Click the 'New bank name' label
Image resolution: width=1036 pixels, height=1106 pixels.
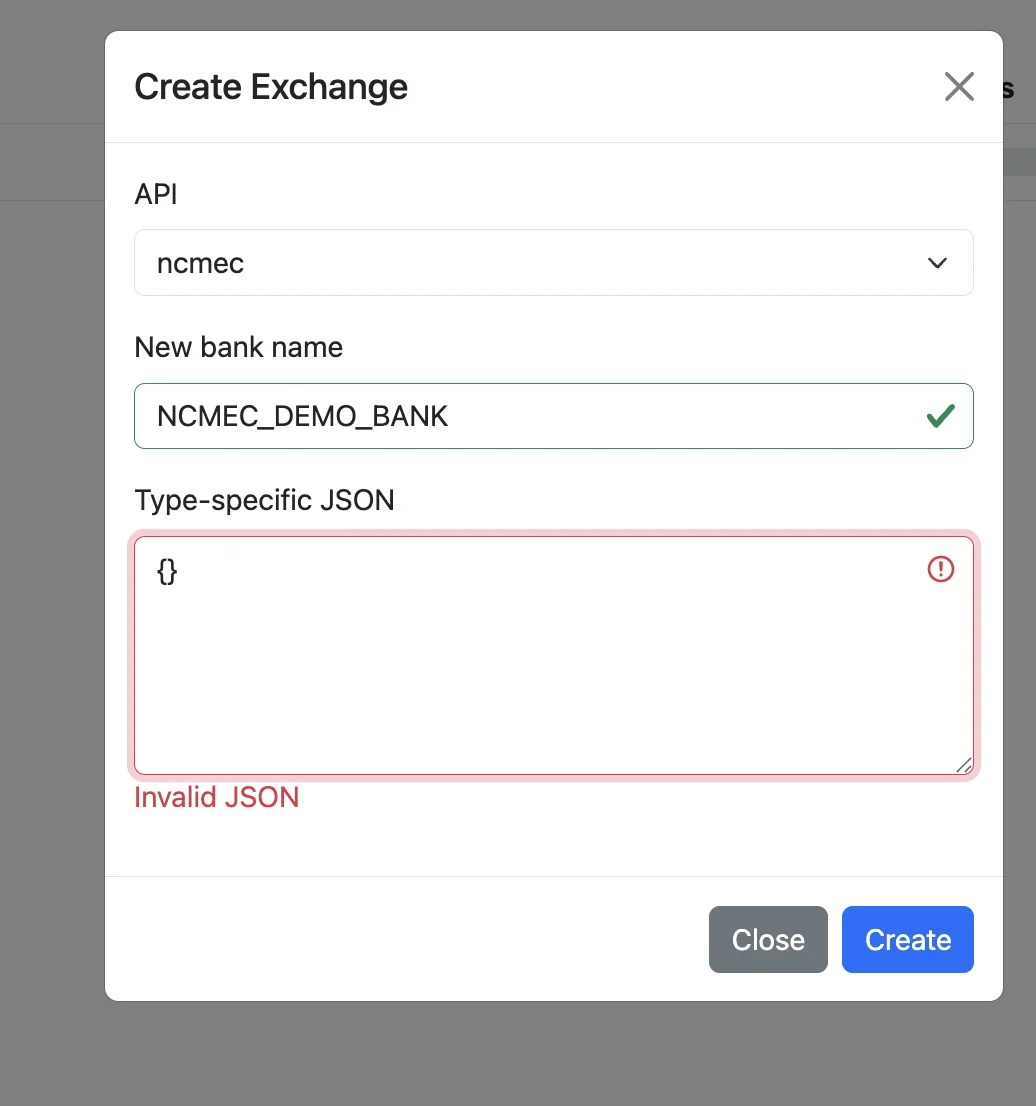(x=238, y=347)
